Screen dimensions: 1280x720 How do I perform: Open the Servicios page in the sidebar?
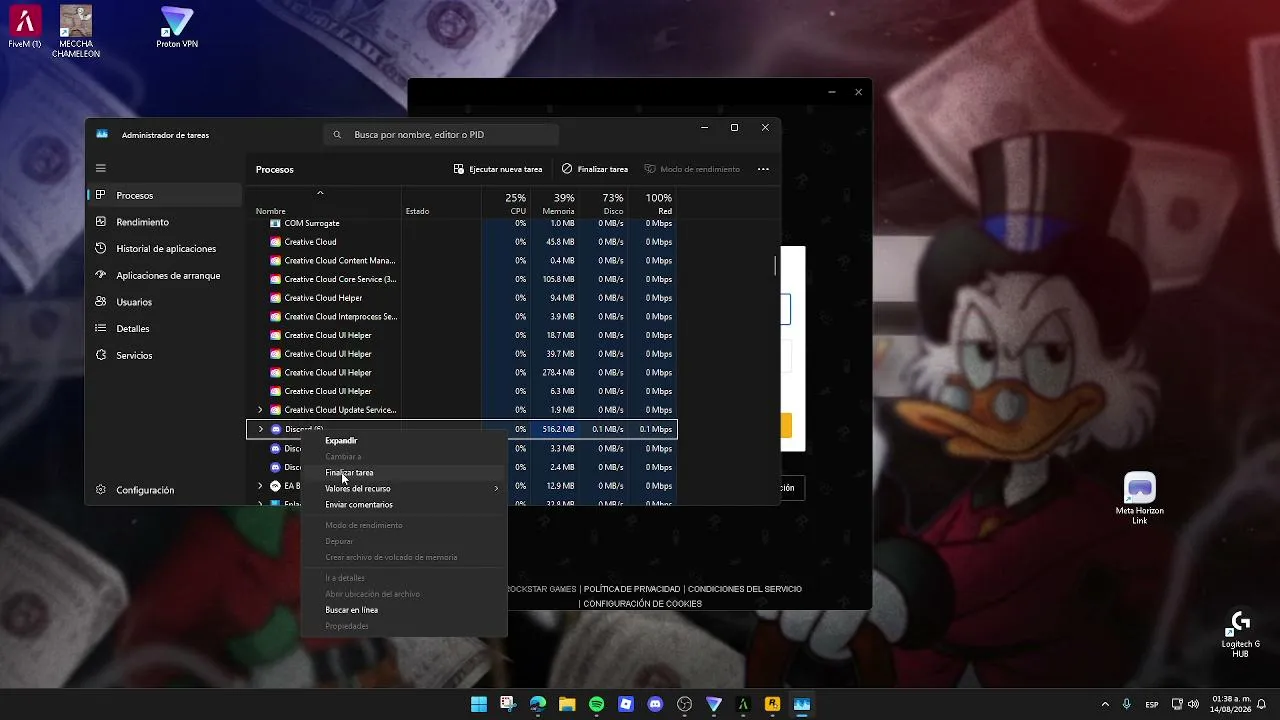tap(165, 355)
